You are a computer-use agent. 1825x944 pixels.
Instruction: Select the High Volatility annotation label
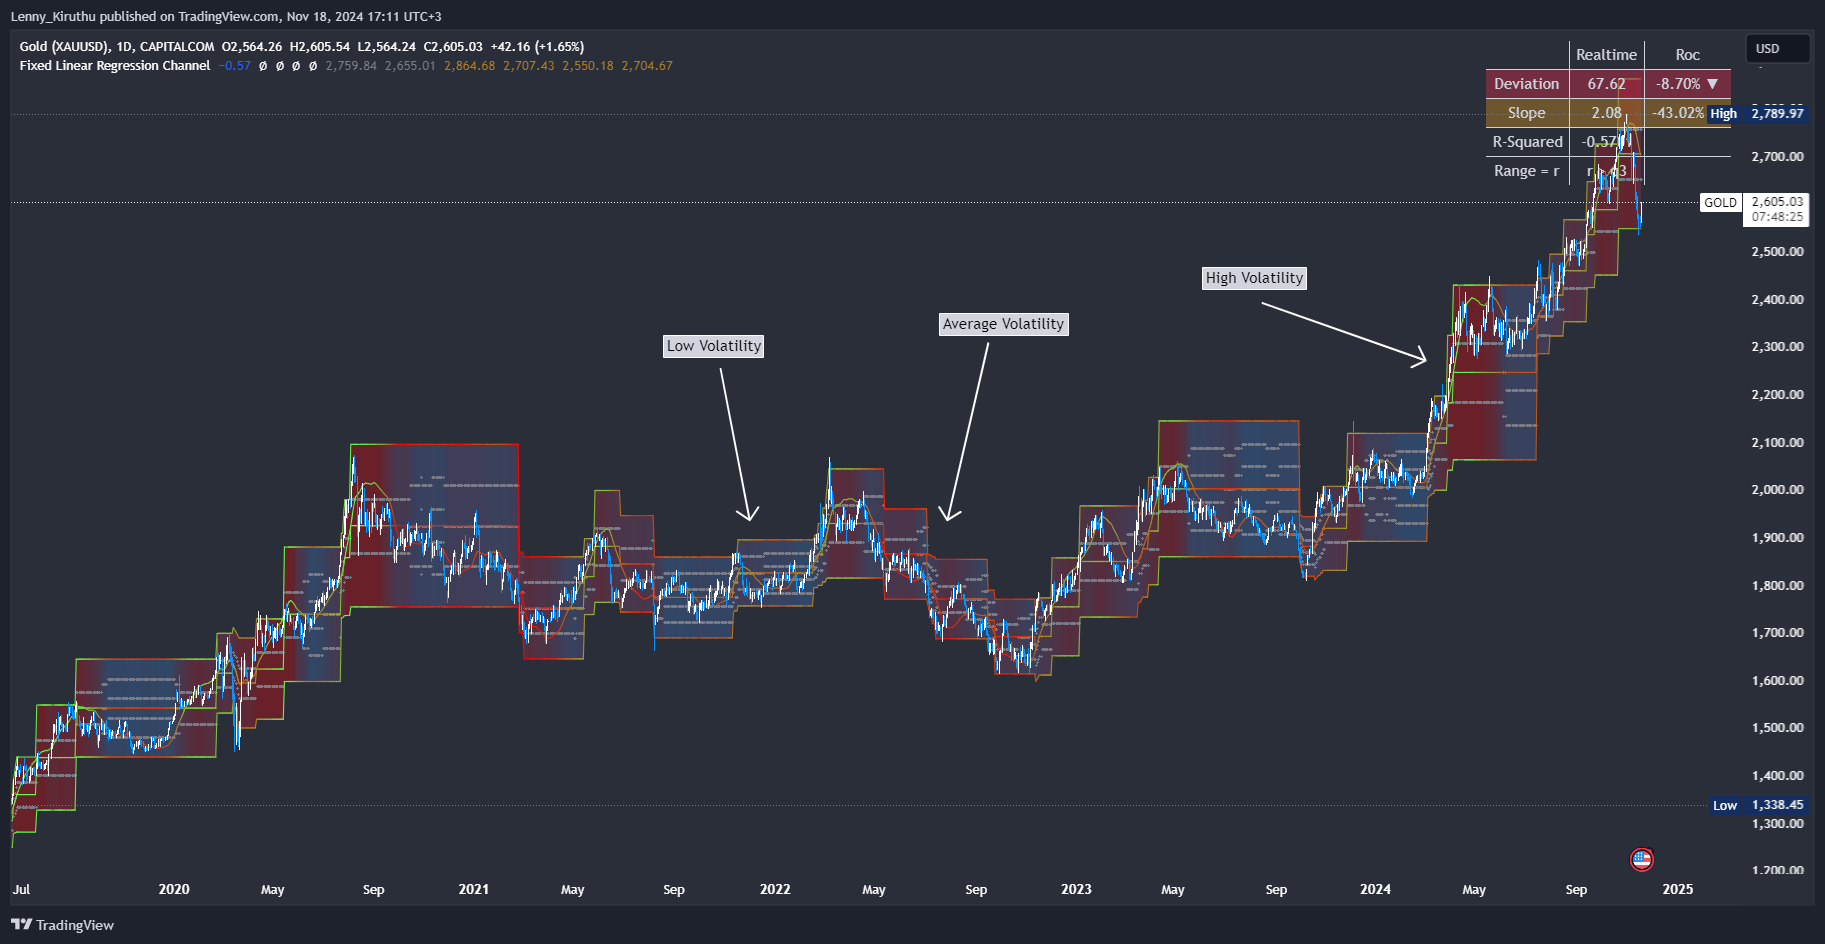point(1254,278)
